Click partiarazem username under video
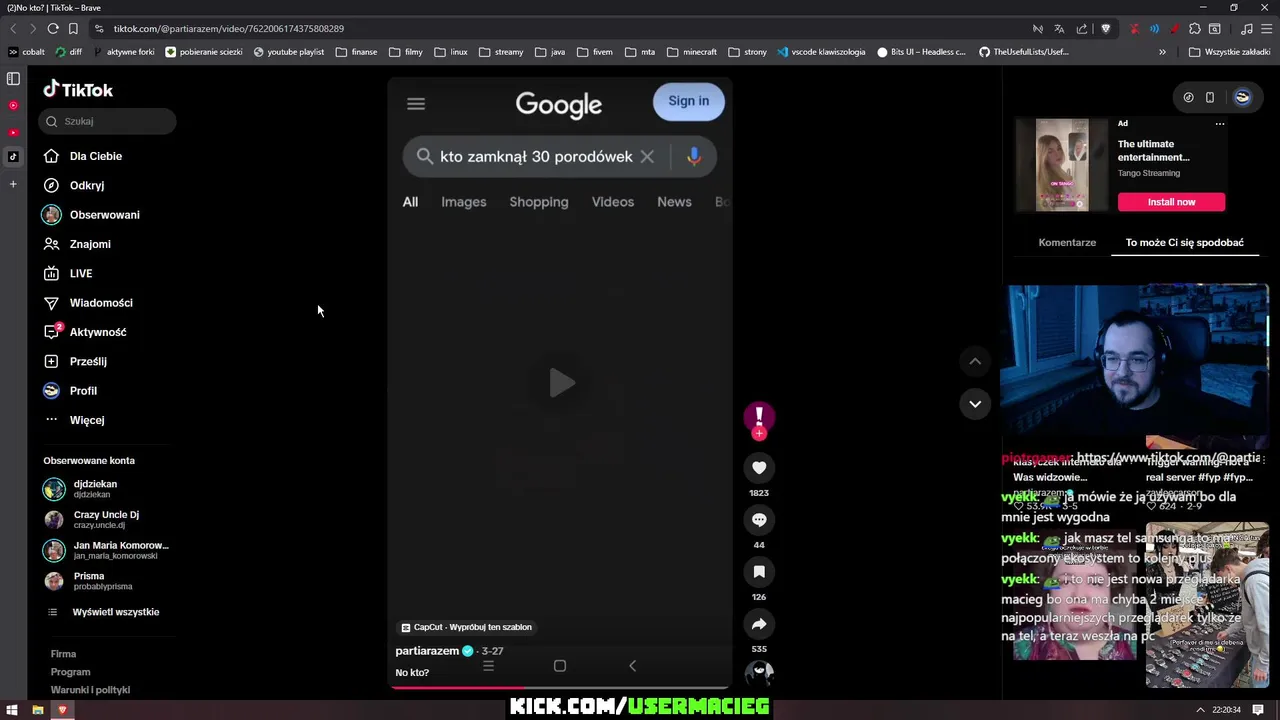1280x720 pixels. [x=427, y=651]
